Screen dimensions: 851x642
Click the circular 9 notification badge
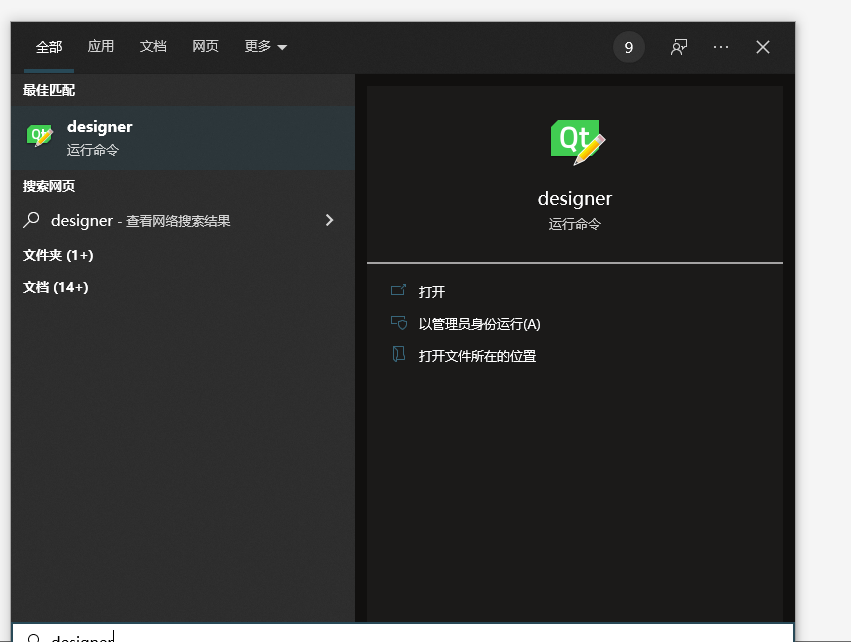coord(629,46)
